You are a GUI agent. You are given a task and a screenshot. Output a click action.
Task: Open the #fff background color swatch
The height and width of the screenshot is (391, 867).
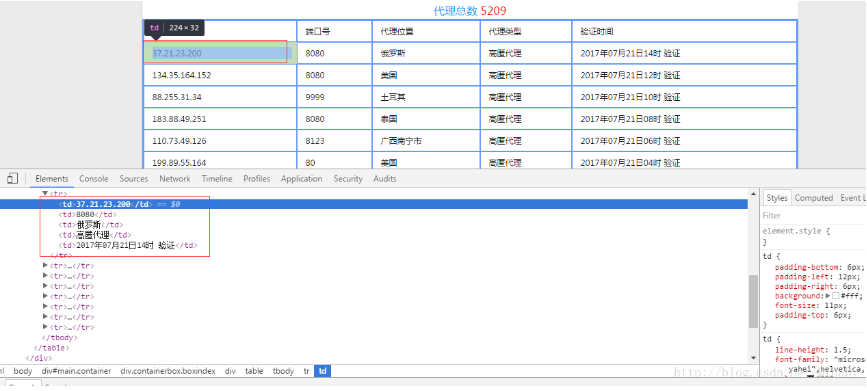point(835,296)
